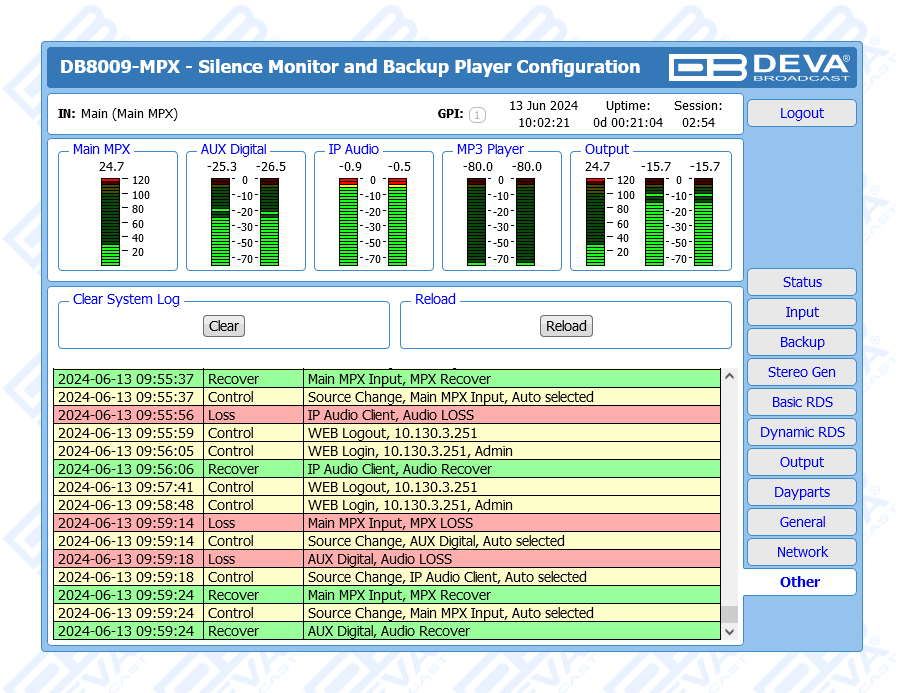Screen dimensions: 904x693
Task: Open the General settings tab
Action: pos(801,522)
